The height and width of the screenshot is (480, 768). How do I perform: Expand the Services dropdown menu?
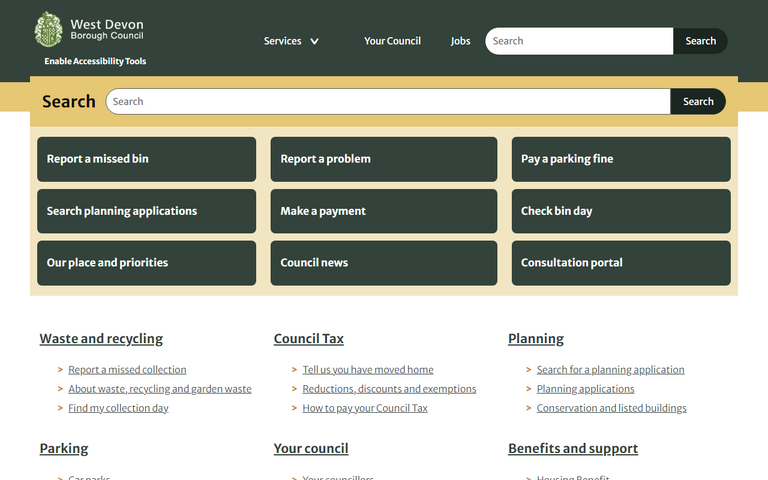[x=291, y=41]
